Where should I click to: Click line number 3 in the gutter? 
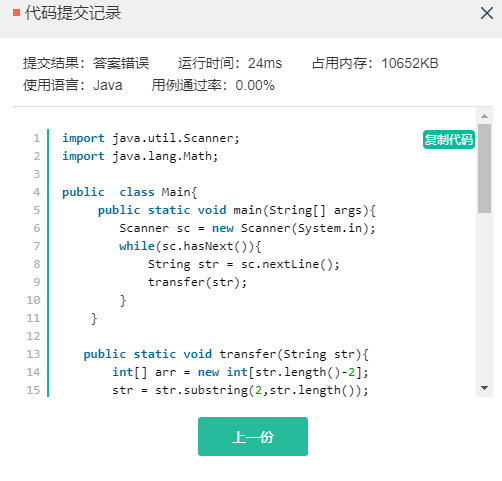point(37,174)
